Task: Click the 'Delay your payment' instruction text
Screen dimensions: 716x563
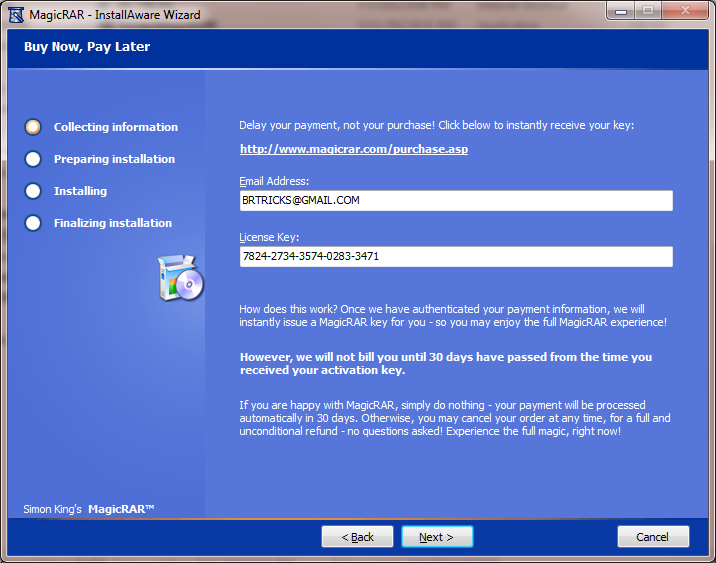Action: pyautogui.click(x=437, y=125)
